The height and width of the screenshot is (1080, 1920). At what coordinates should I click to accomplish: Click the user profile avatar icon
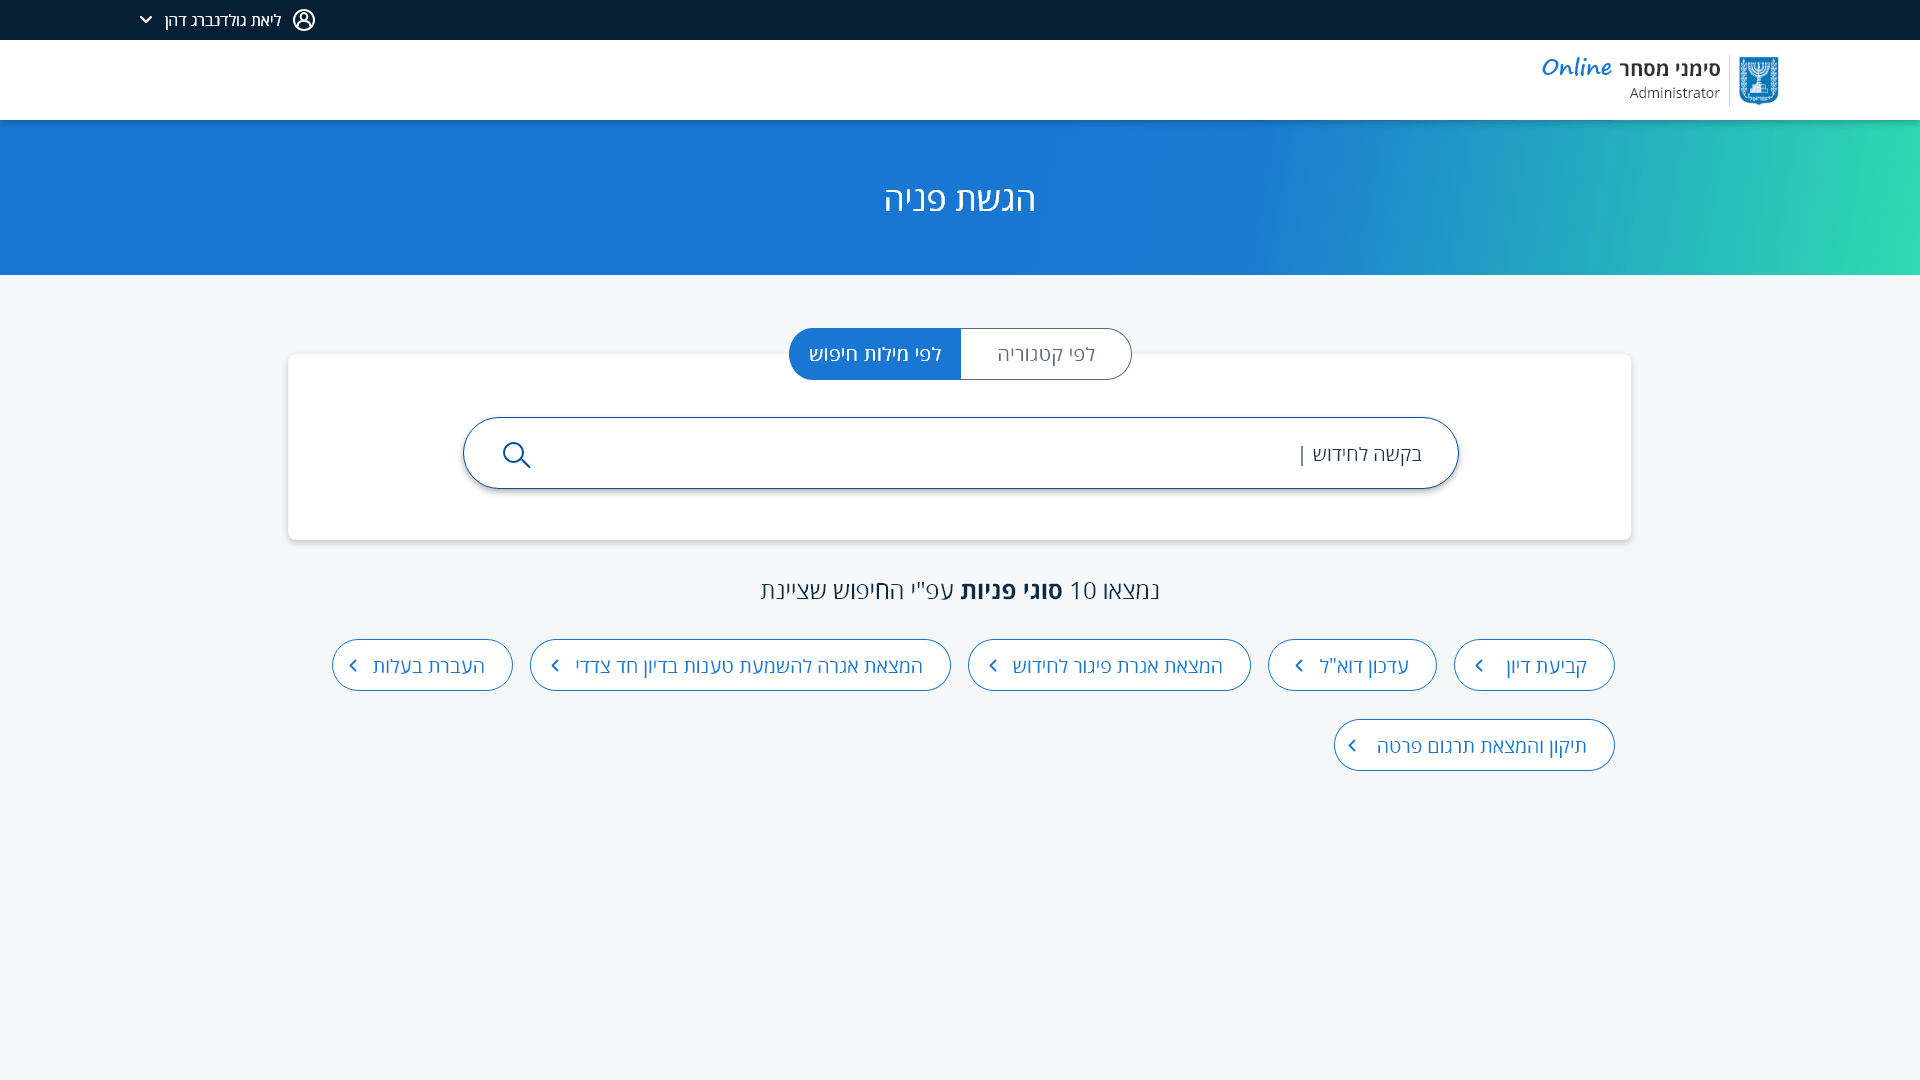tap(304, 20)
